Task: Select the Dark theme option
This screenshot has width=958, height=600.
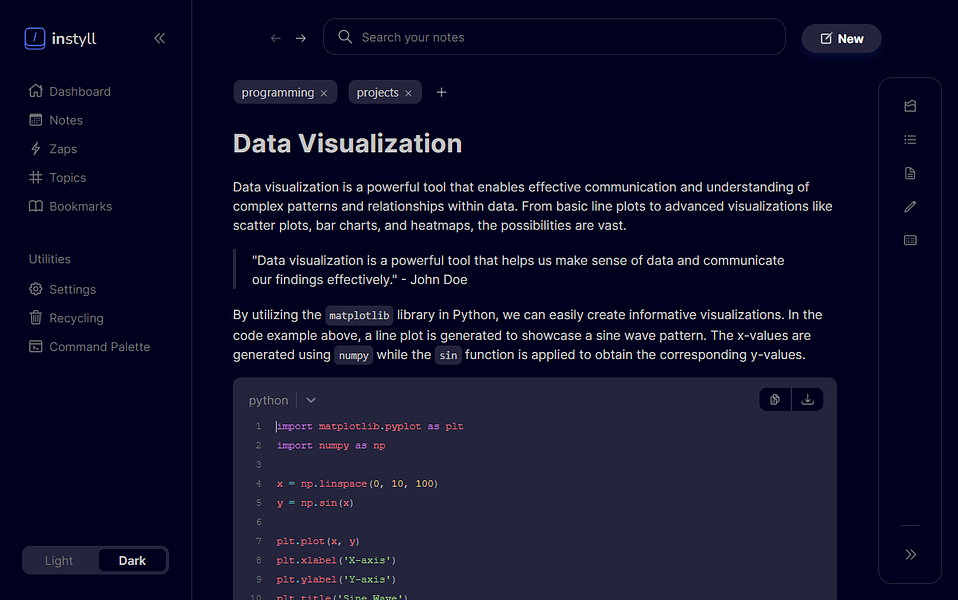Action: coord(132,560)
